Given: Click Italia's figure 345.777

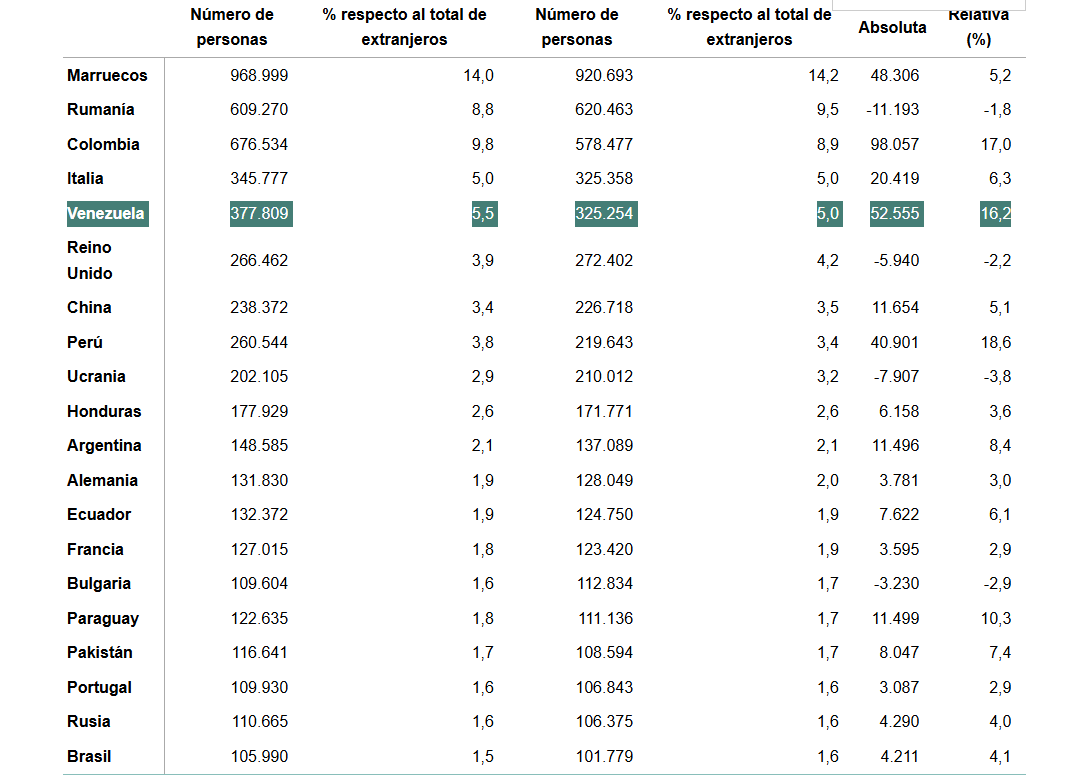Looking at the screenshot, I should point(259,179).
